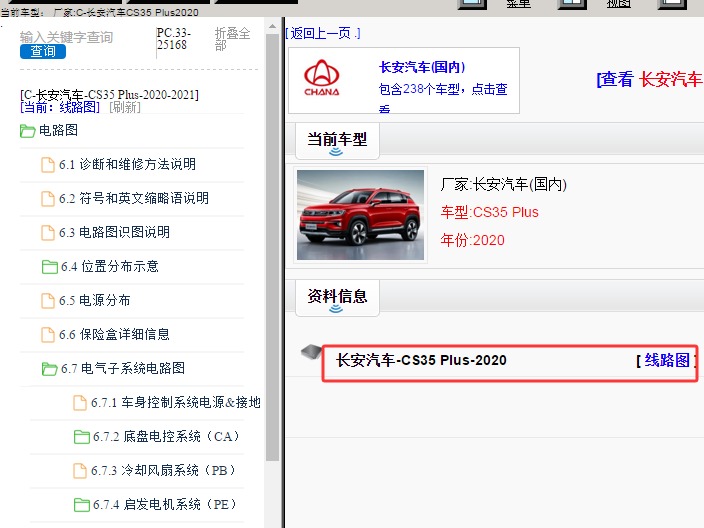Click the 当前：线路图 link
This screenshot has width=704, height=528.
coord(60,107)
